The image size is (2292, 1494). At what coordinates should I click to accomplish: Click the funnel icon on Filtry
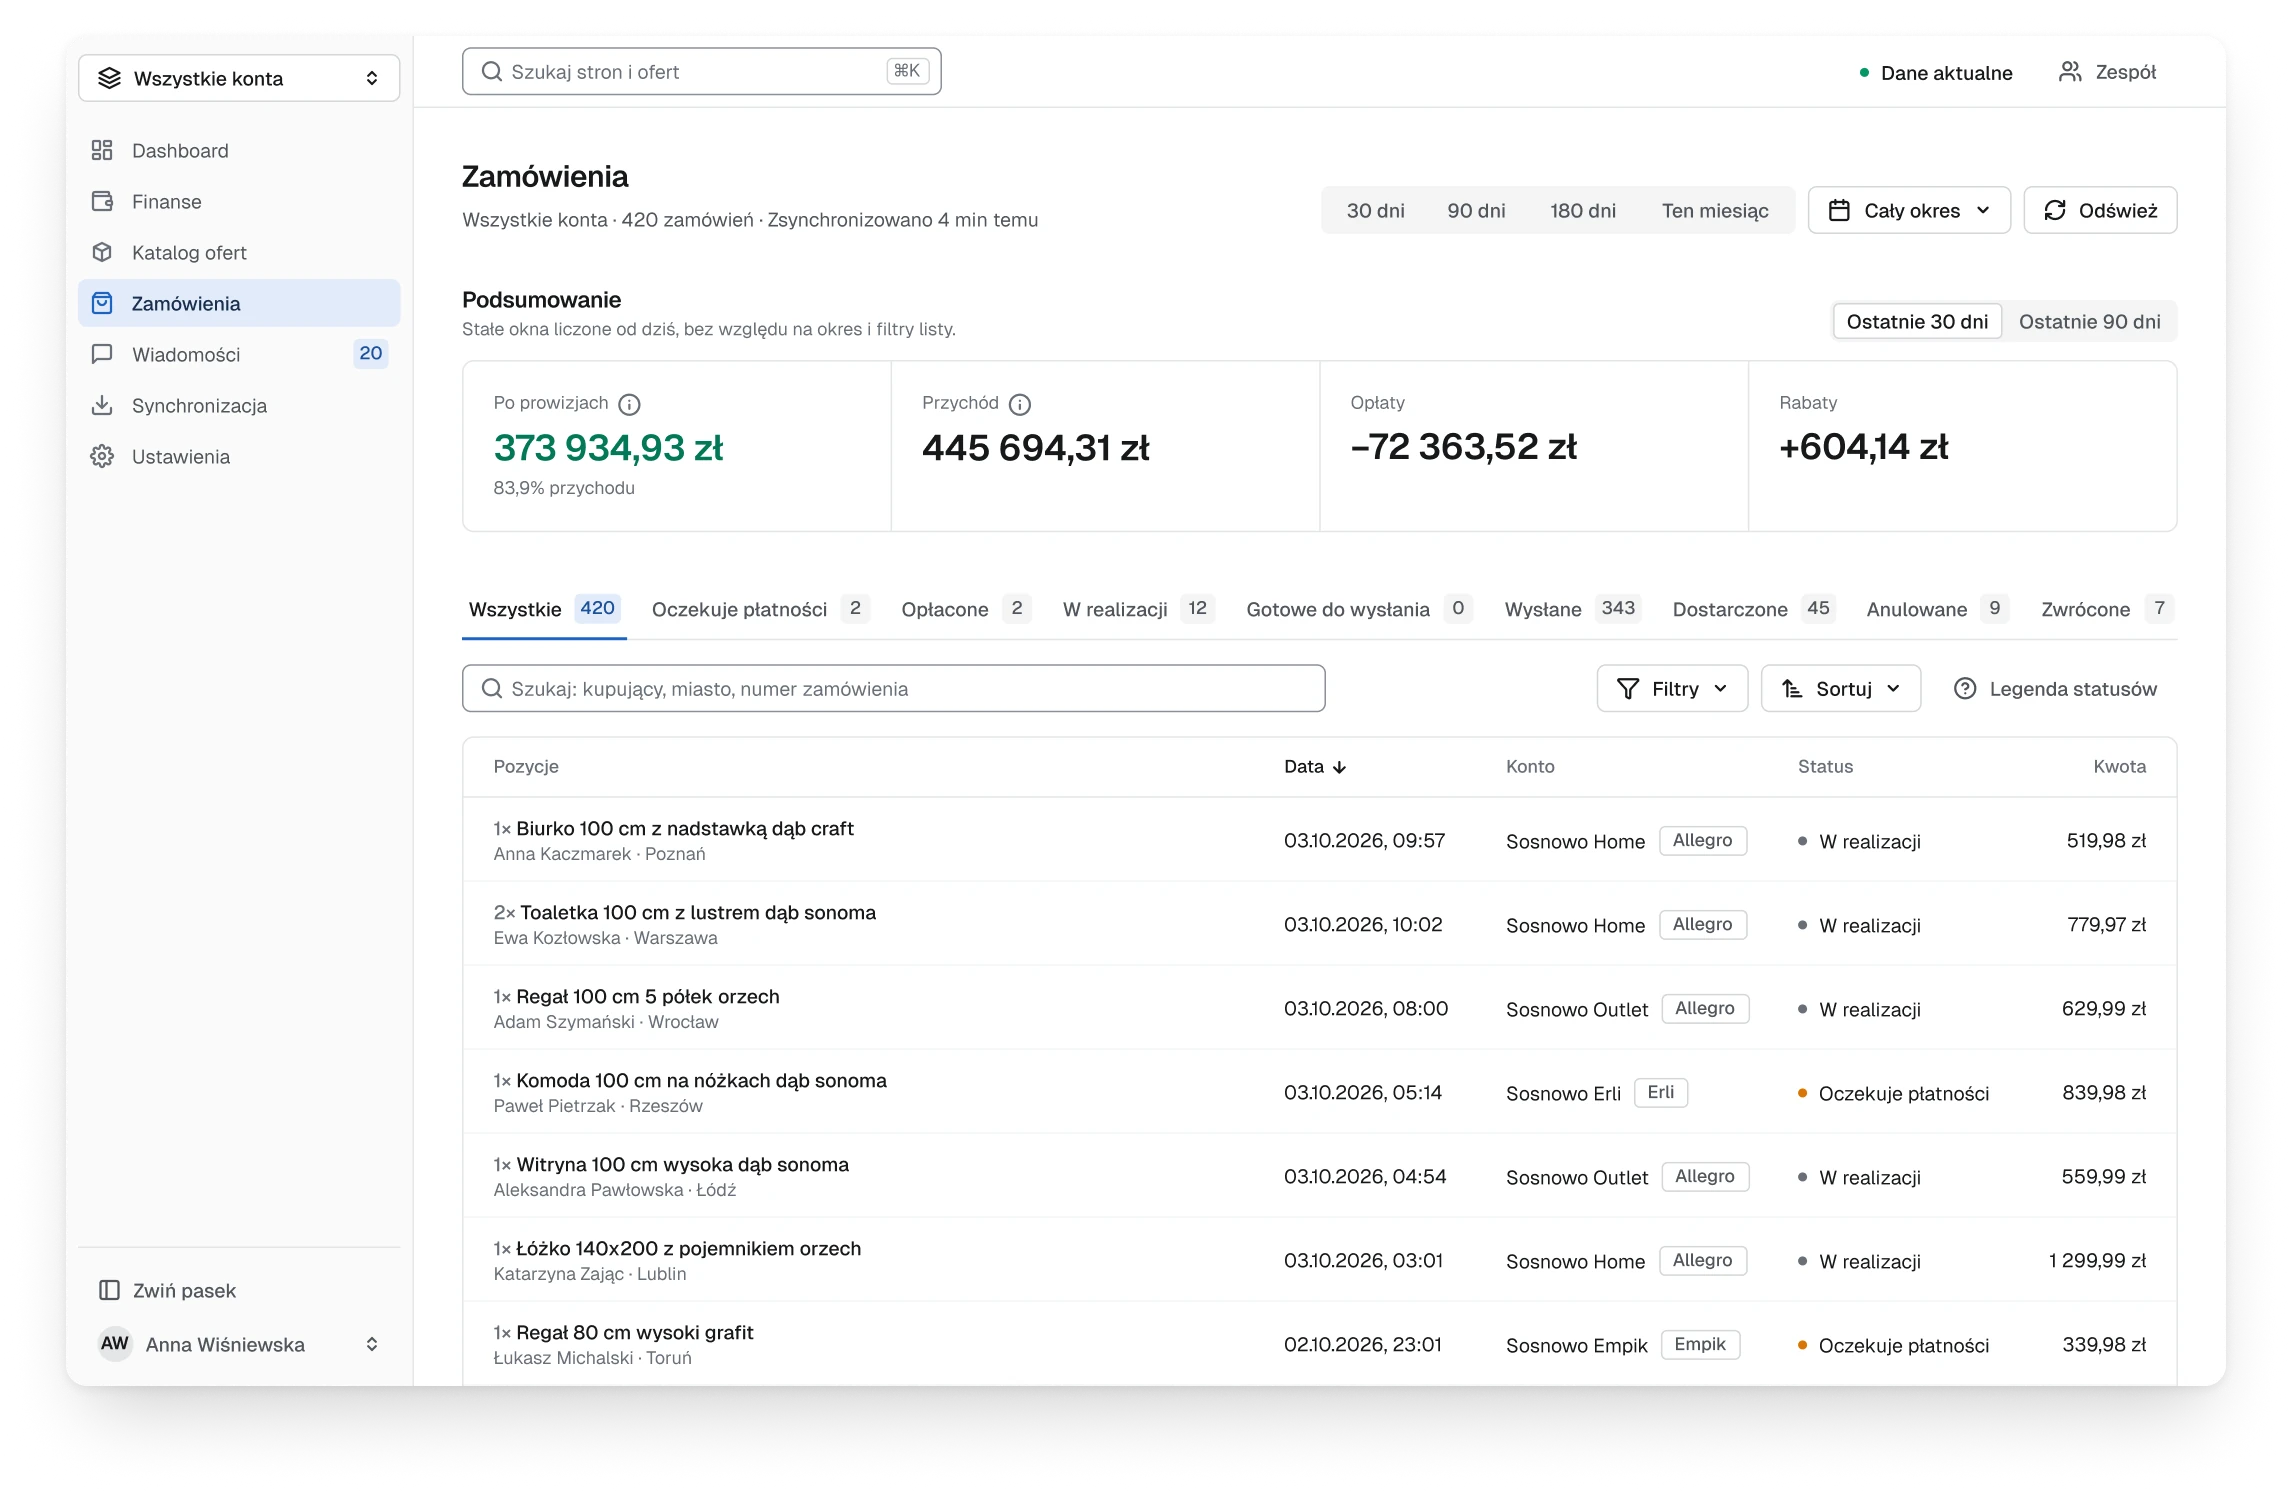click(x=1628, y=688)
